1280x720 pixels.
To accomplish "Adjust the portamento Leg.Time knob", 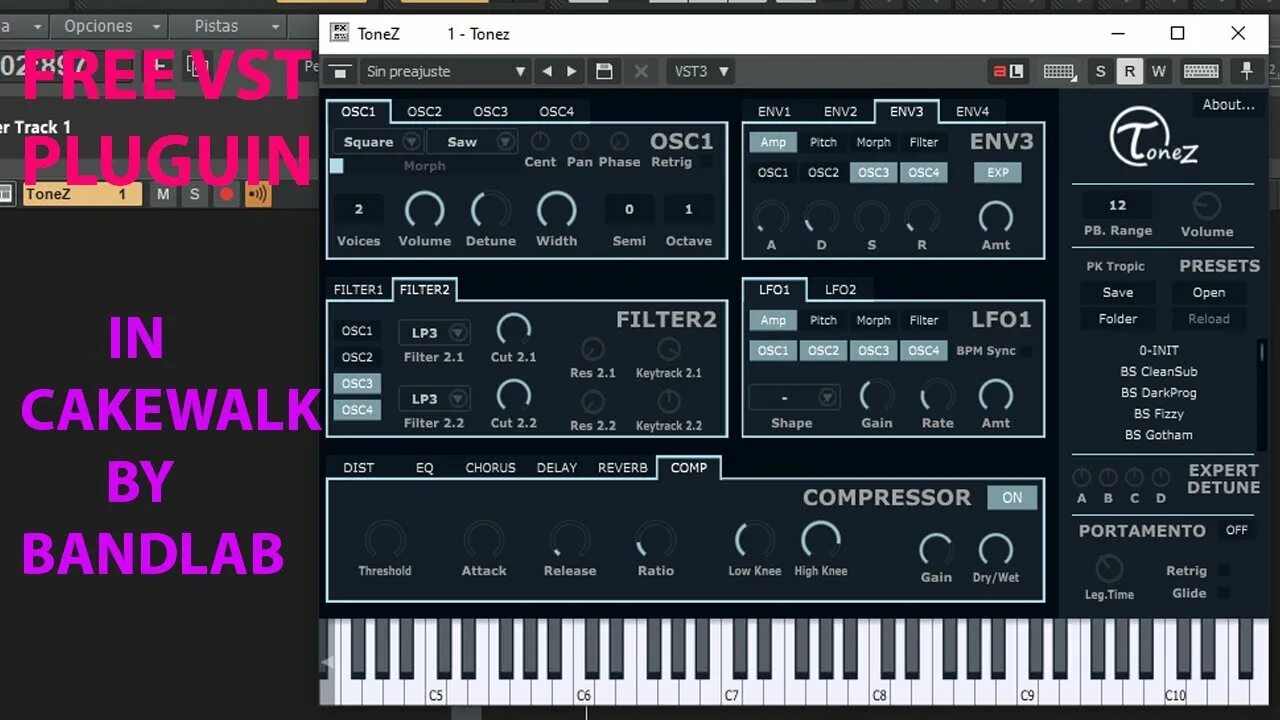I will [x=1109, y=569].
